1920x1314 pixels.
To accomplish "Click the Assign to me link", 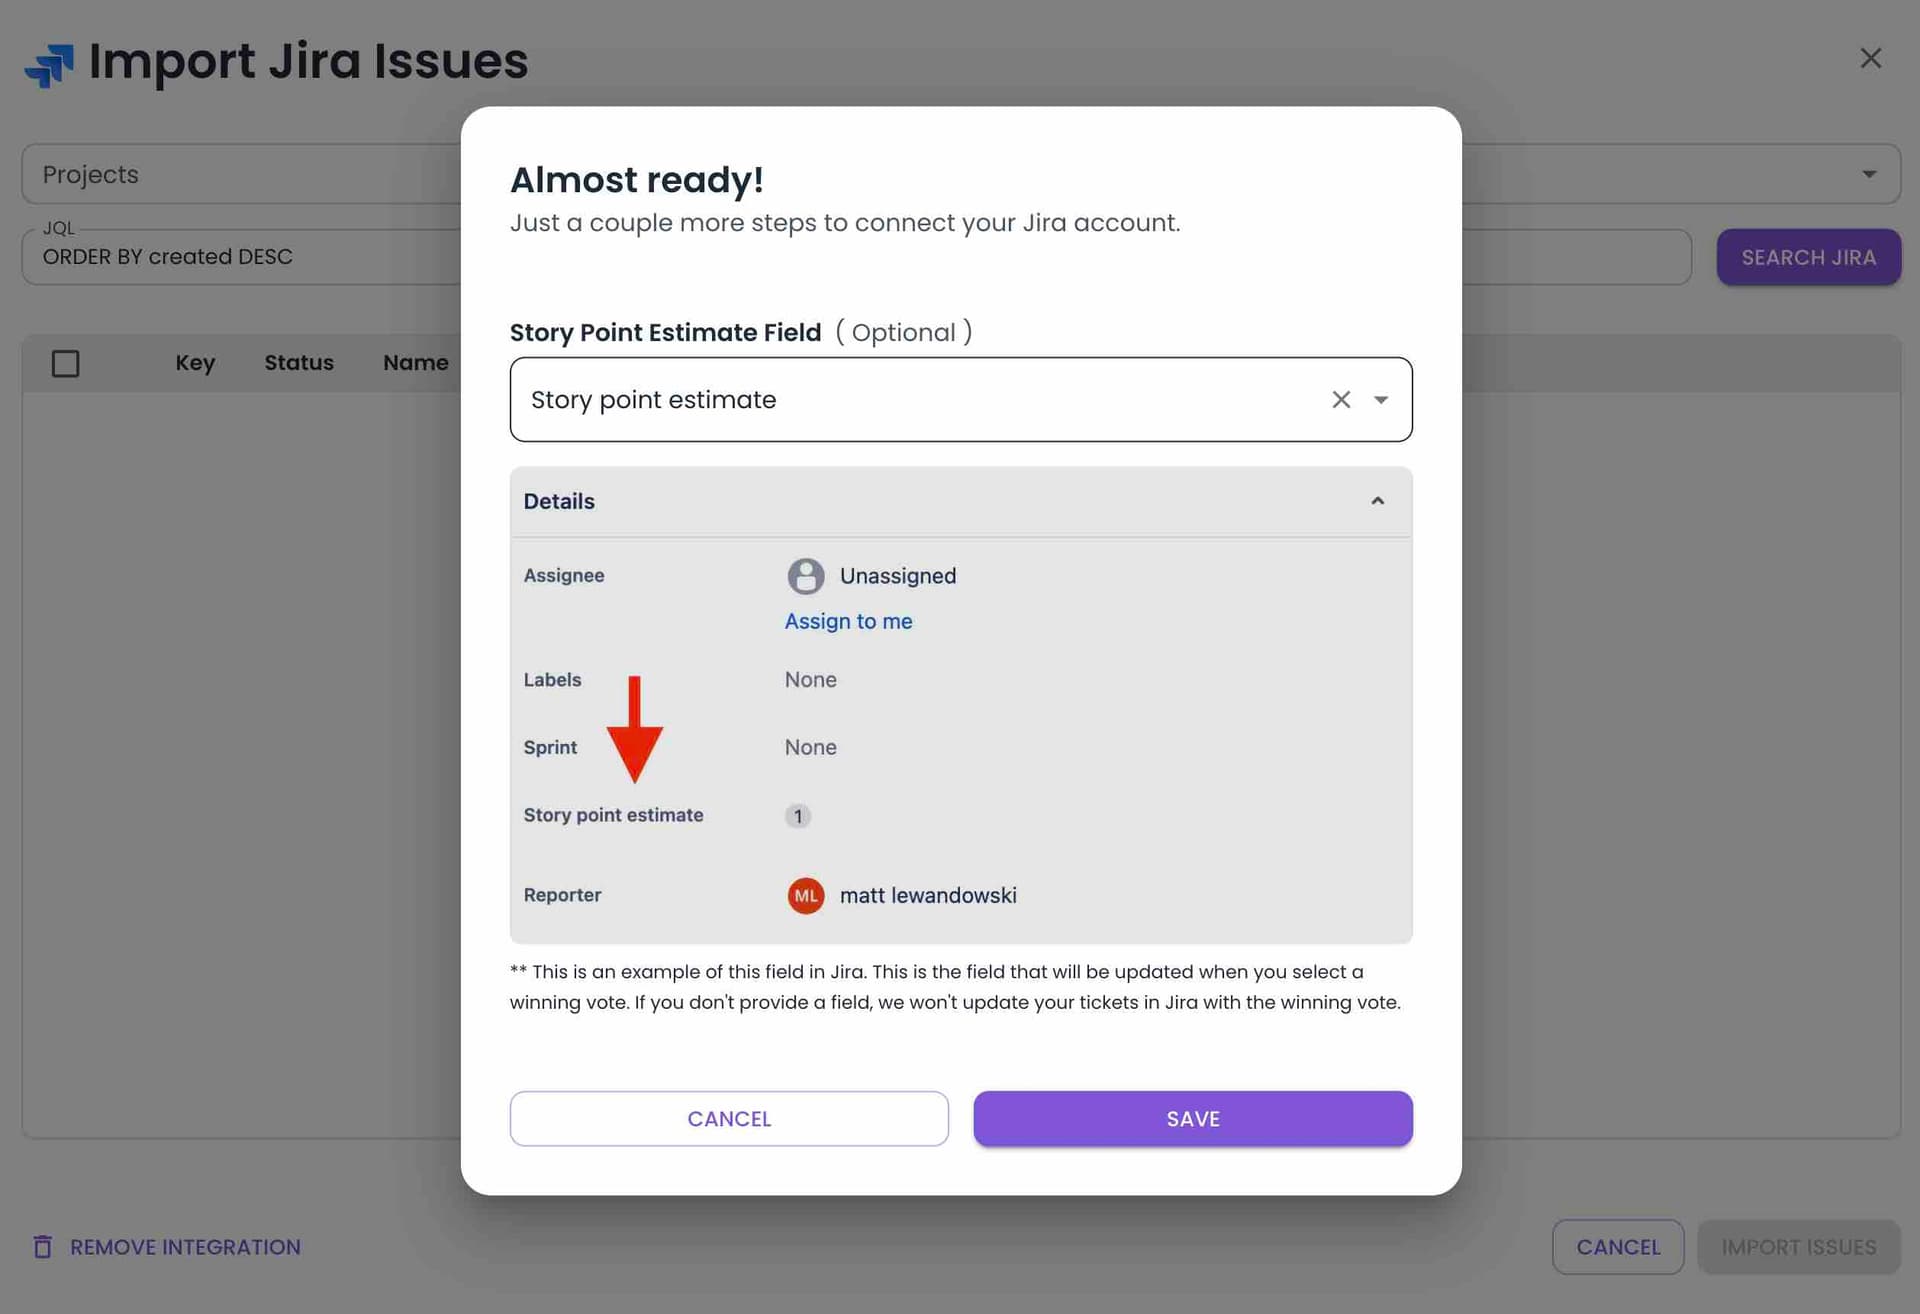I will [848, 621].
